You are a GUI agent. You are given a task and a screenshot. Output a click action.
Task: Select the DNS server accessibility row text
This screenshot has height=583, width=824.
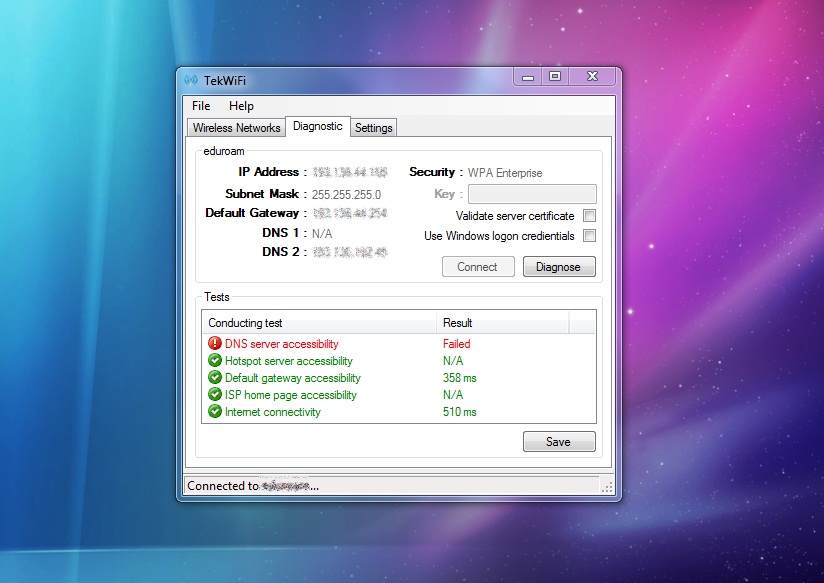click(x=282, y=344)
